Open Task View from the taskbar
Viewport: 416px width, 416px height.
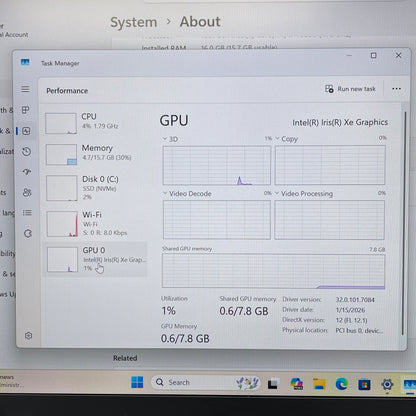[x=273, y=384]
